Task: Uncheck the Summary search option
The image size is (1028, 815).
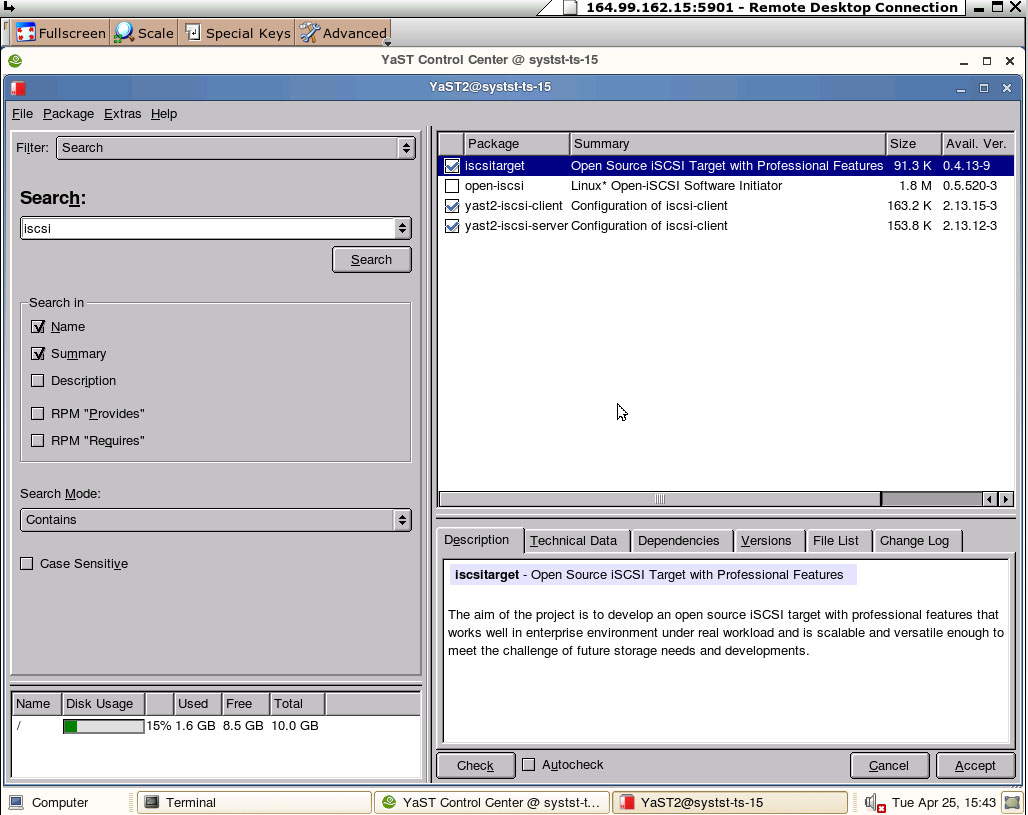Action: (x=38, y=354)
